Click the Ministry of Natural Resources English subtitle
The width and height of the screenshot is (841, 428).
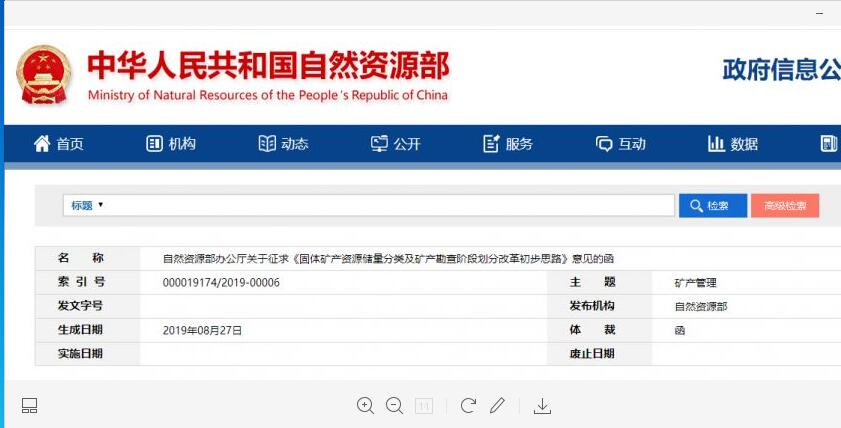tap(268, 95)
